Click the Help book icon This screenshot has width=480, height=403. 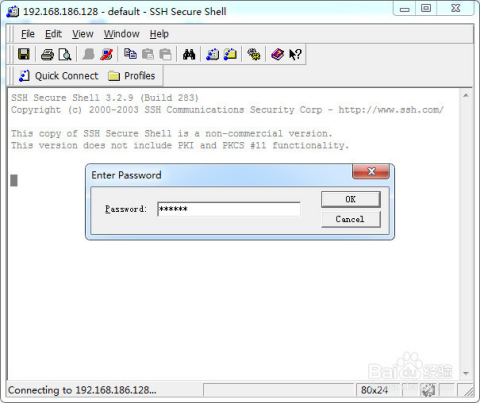point(277,54)
